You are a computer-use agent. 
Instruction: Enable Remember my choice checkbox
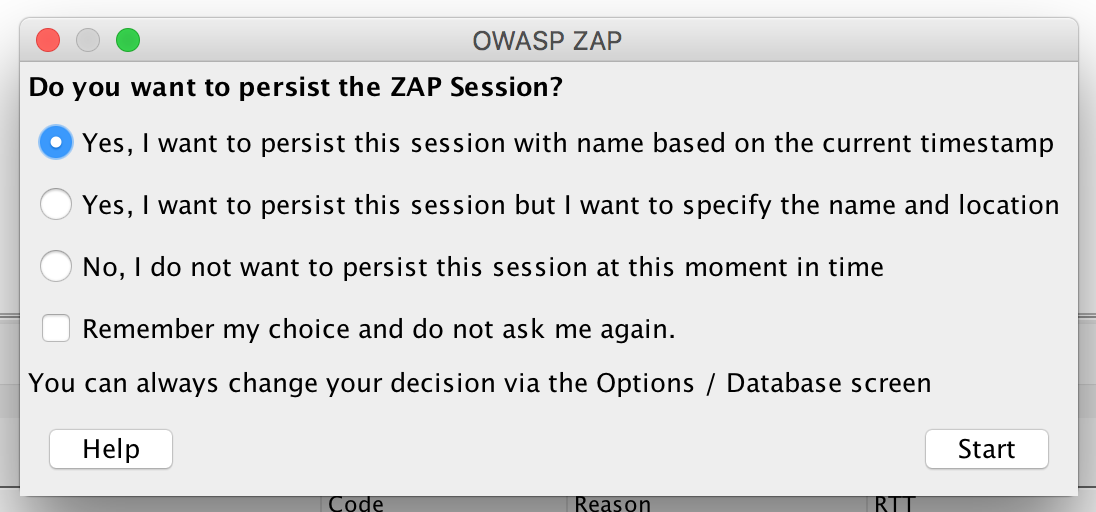coord(56,328)
